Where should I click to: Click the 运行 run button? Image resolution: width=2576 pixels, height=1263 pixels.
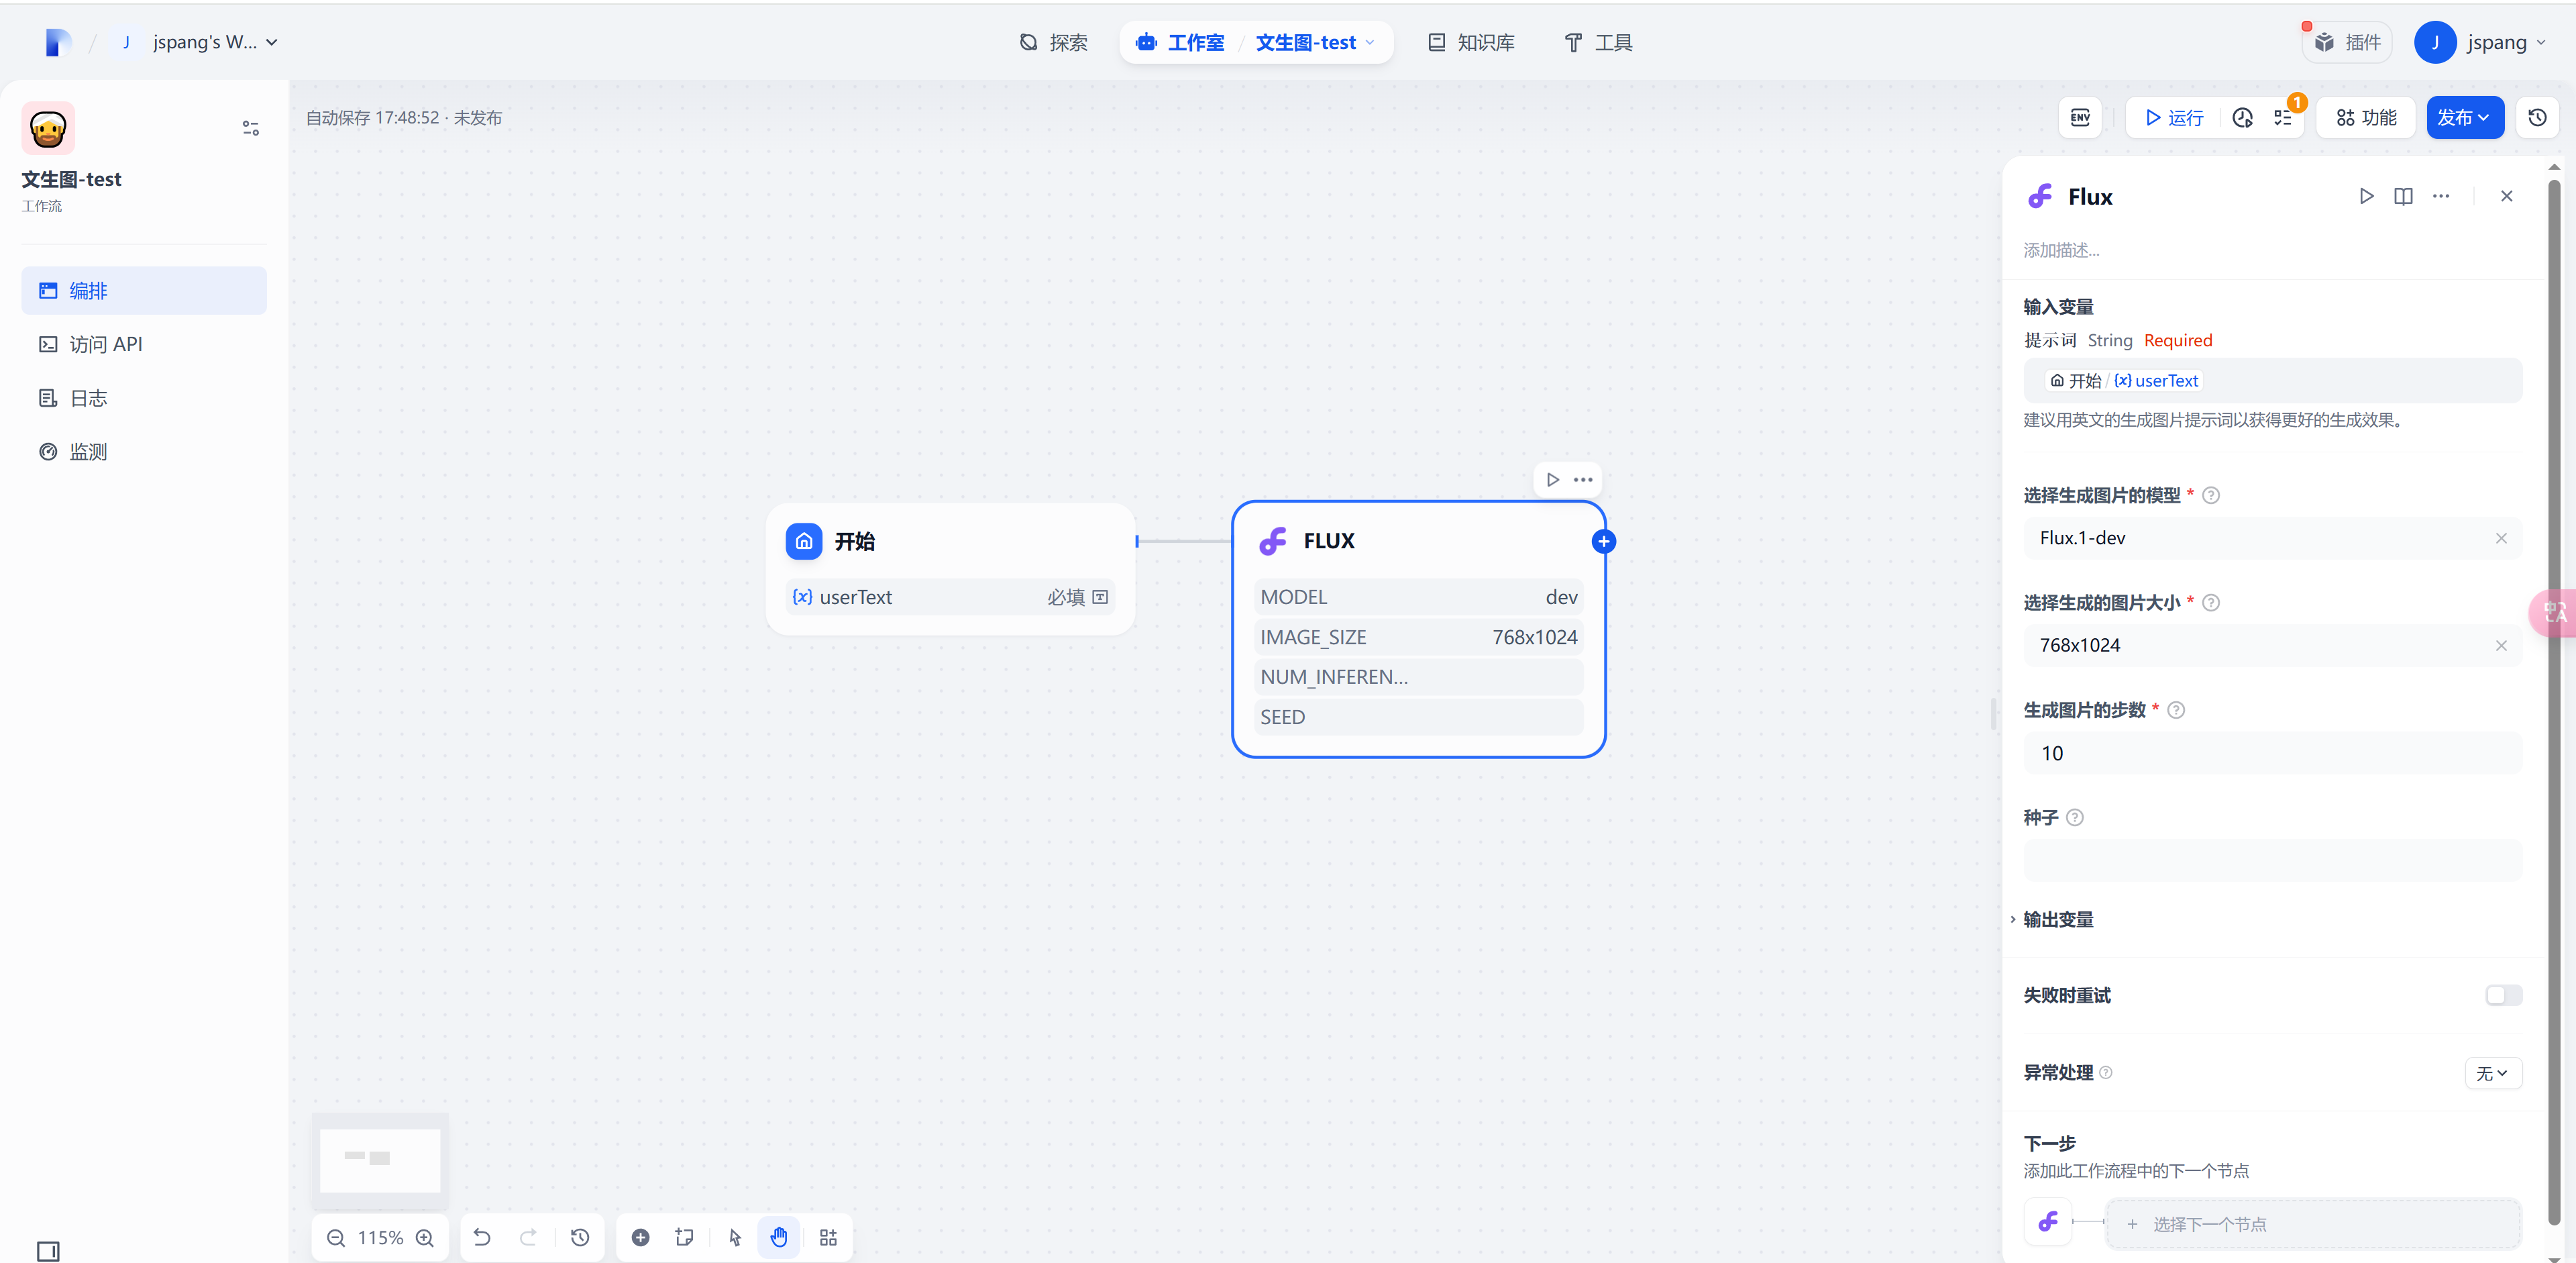pyautogui.click(x=2174, y=118)
